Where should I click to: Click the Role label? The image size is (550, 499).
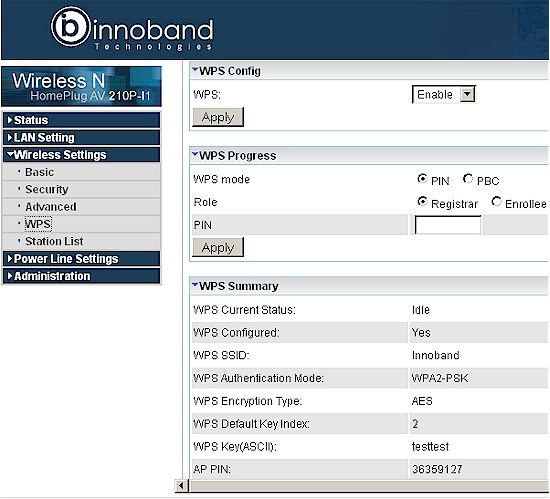[x=205, y=202]
